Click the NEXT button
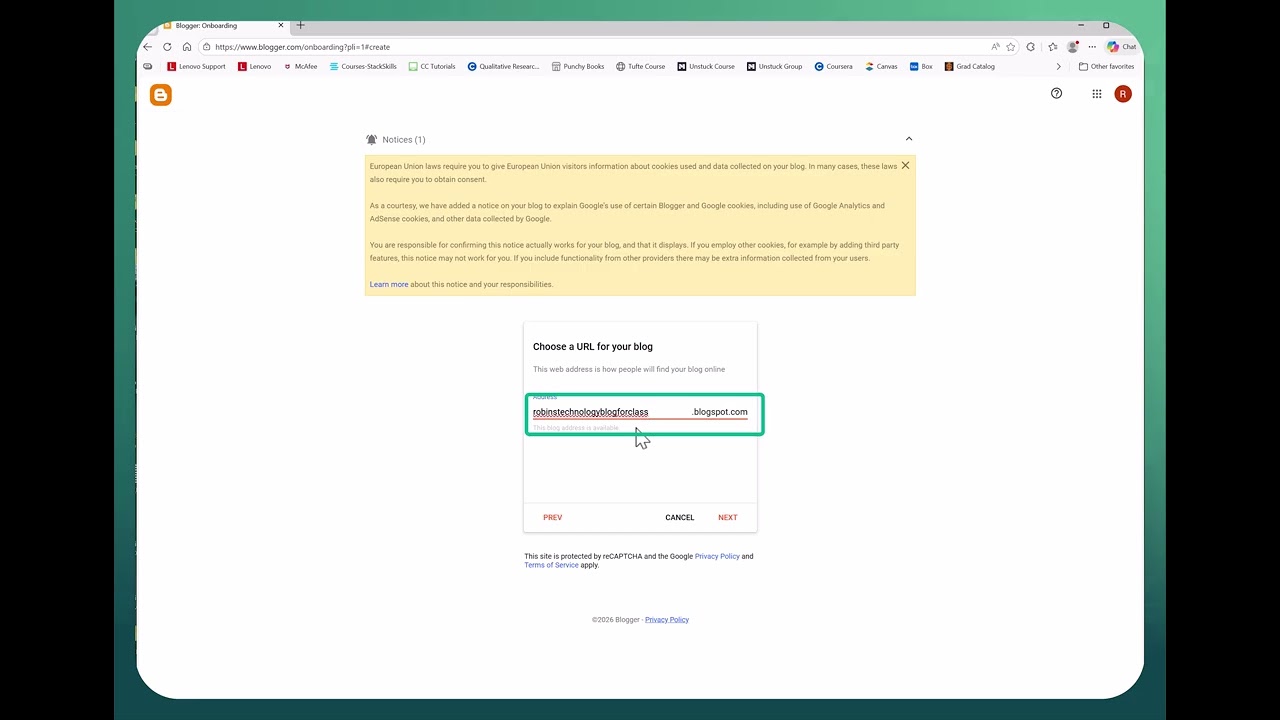The width and height of the screenshot is (1280, 720). pos(727,518)
